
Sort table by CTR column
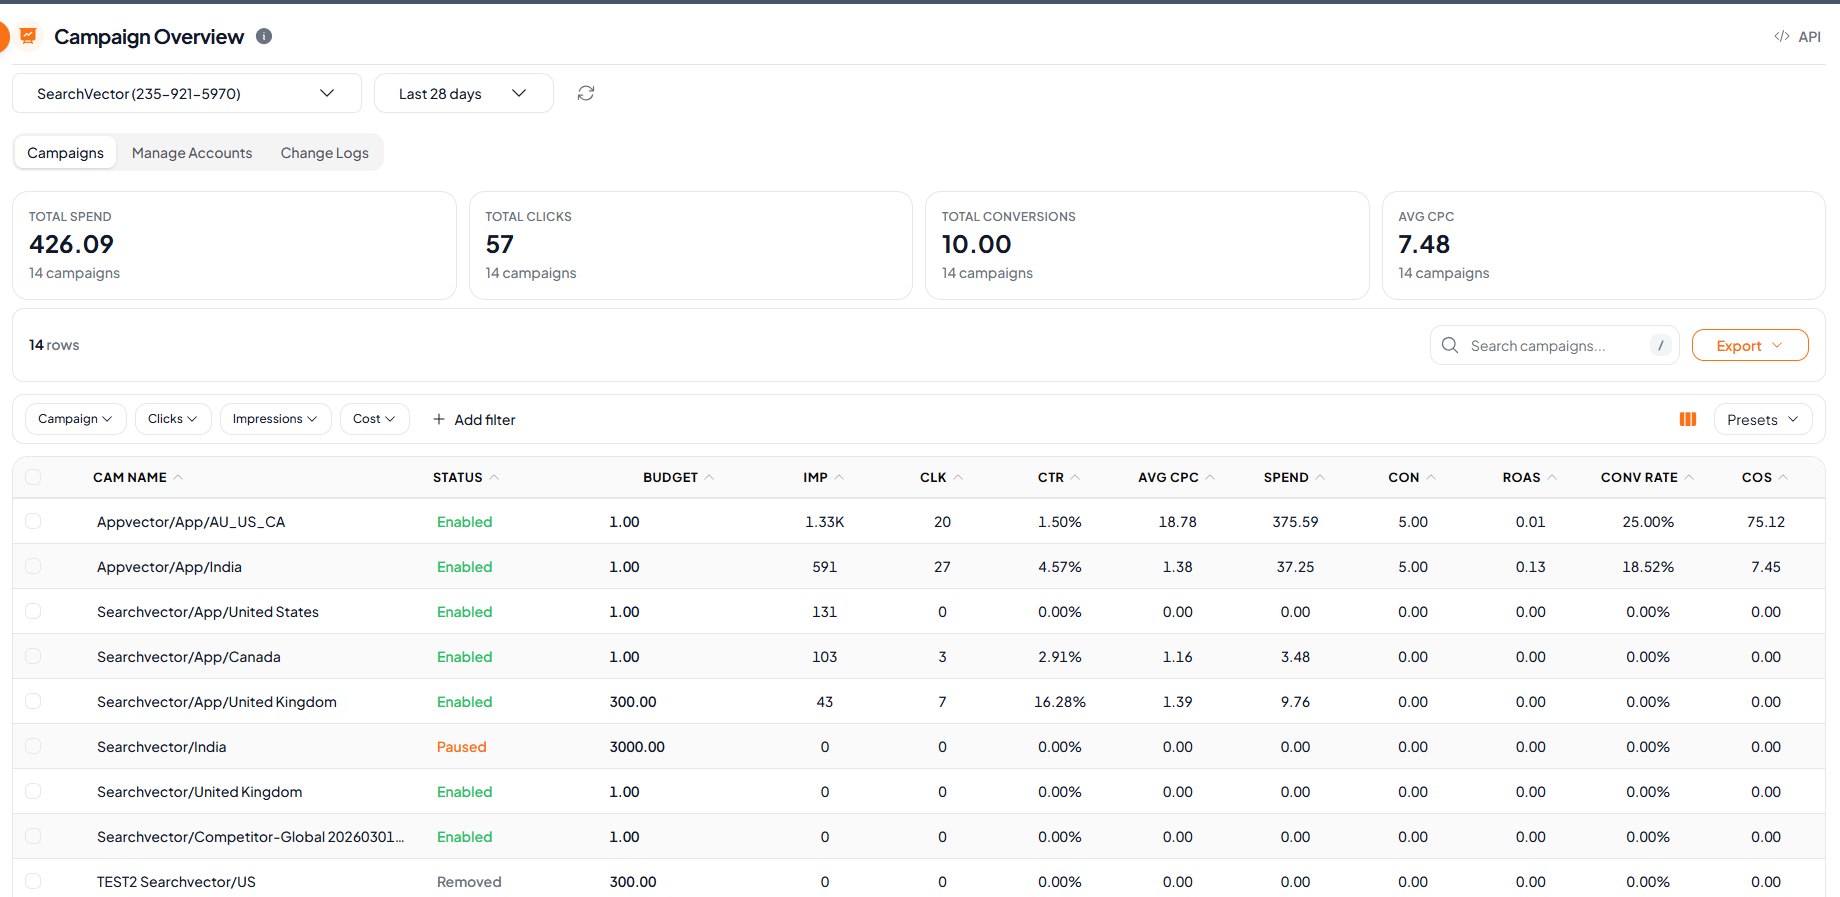pos(1059,477)
